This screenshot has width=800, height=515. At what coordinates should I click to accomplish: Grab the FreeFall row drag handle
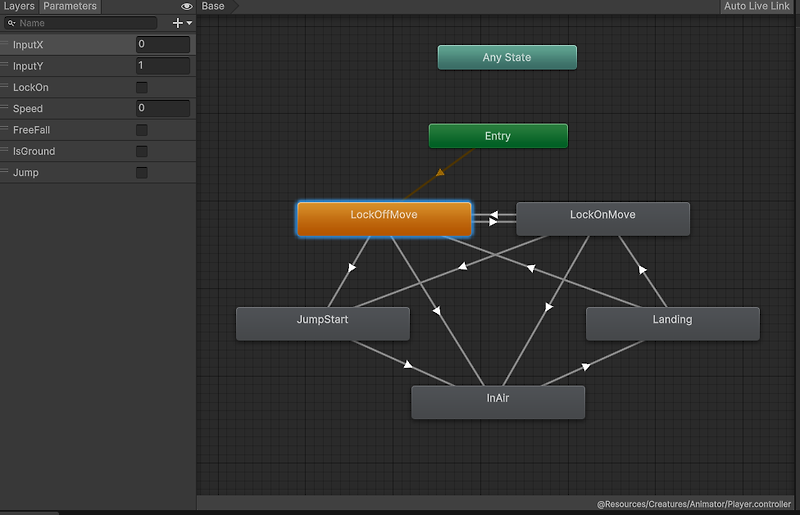coord(5,129)
